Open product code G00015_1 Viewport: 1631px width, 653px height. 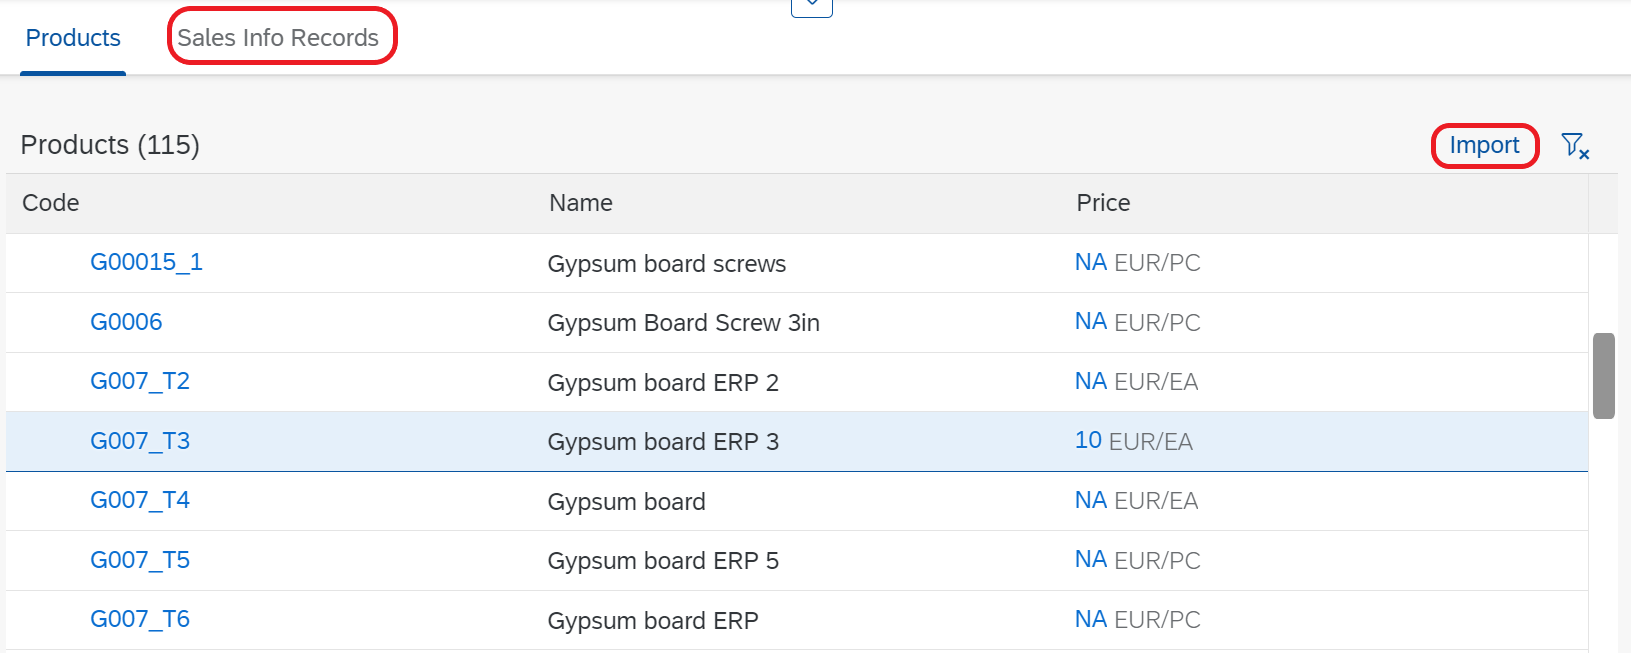[146, 262]
